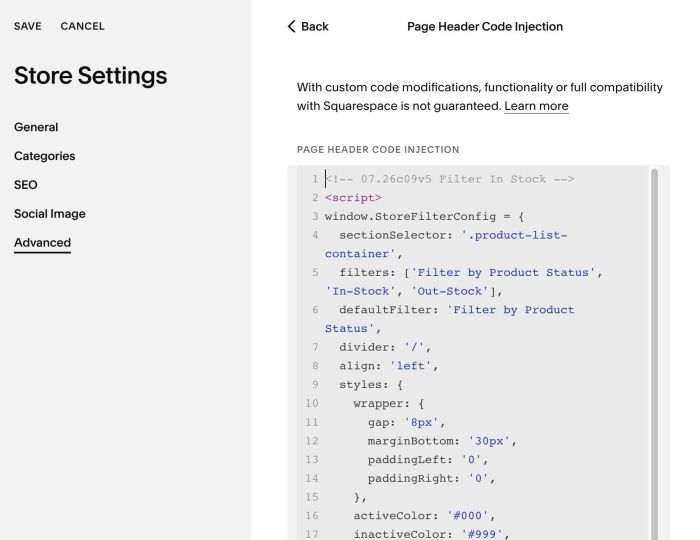The height and width of the screenshot is (540, 700).
Task: Click the activeColor '#000' value
Action: coord(468,516)
